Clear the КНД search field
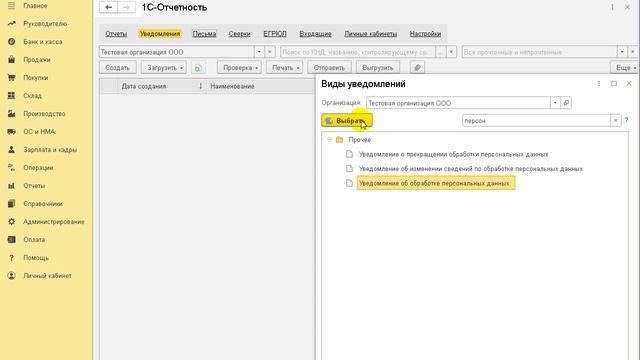The image size is (640, 360). click(451, 52)
